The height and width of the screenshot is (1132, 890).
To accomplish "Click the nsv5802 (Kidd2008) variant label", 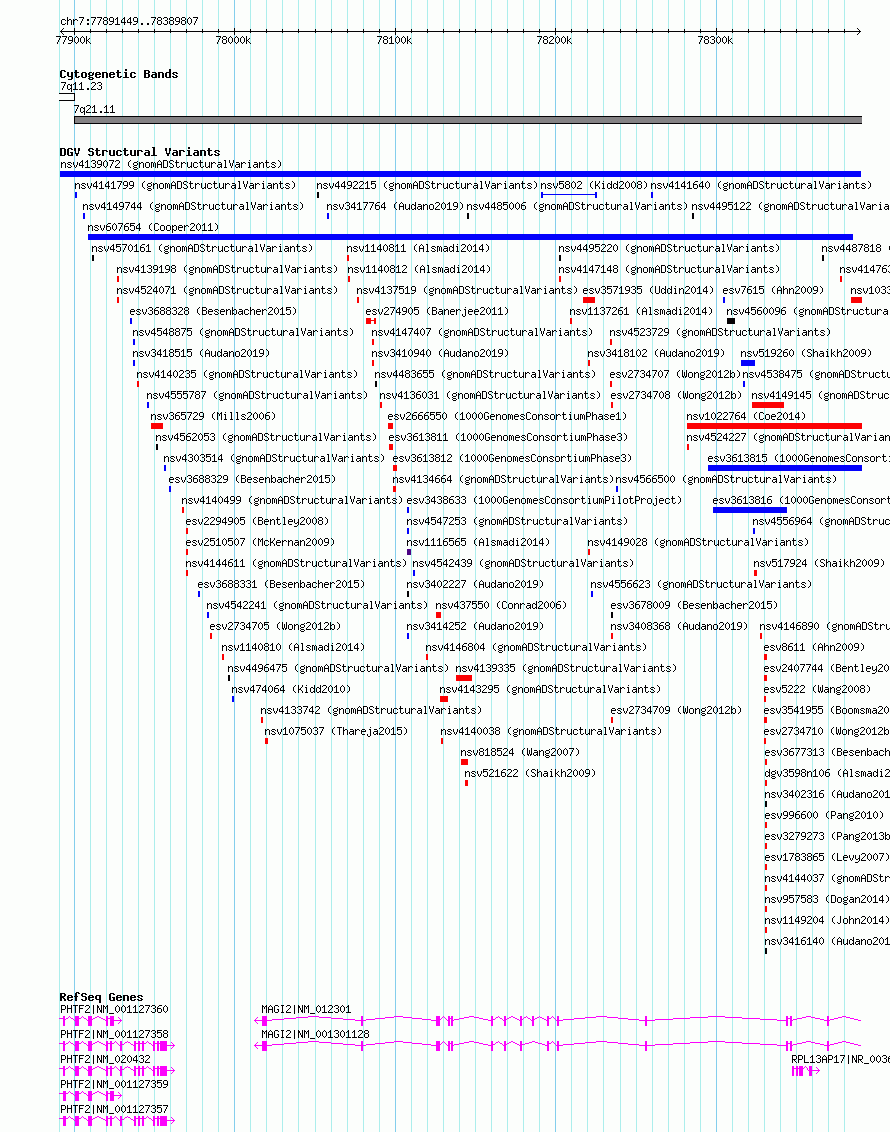I will (x=593, y=186).
